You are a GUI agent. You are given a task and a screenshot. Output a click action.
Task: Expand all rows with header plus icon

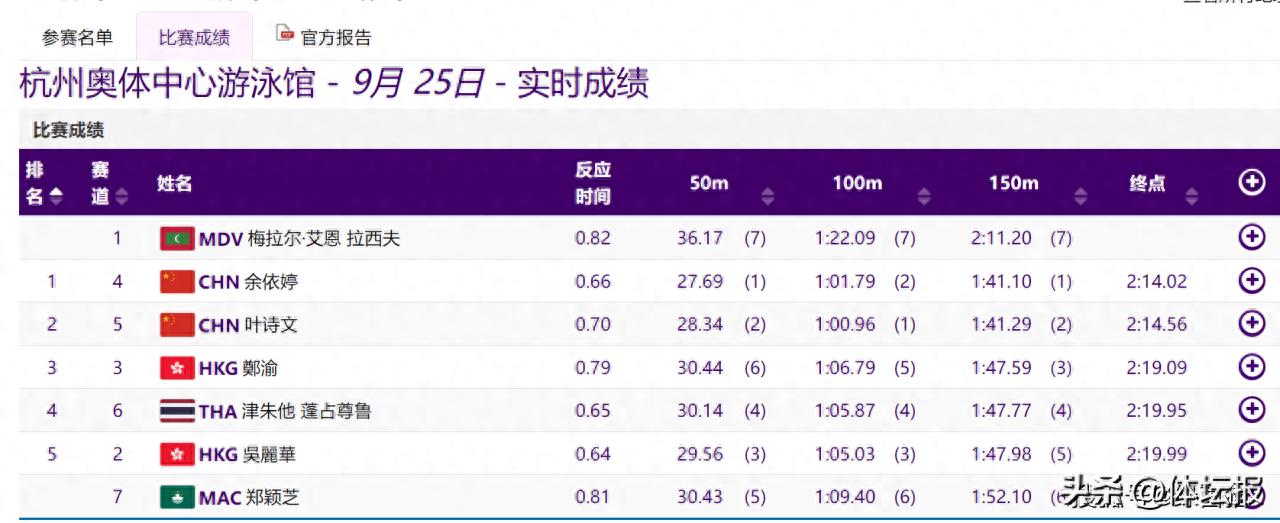point(1251,182)
